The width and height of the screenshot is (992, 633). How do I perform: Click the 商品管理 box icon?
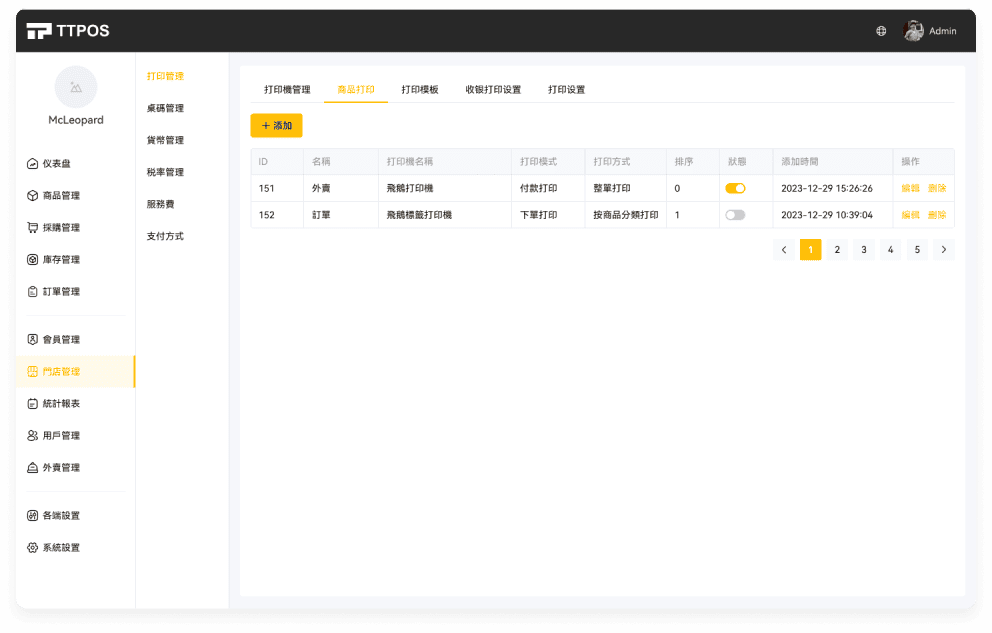click(33, 196)
